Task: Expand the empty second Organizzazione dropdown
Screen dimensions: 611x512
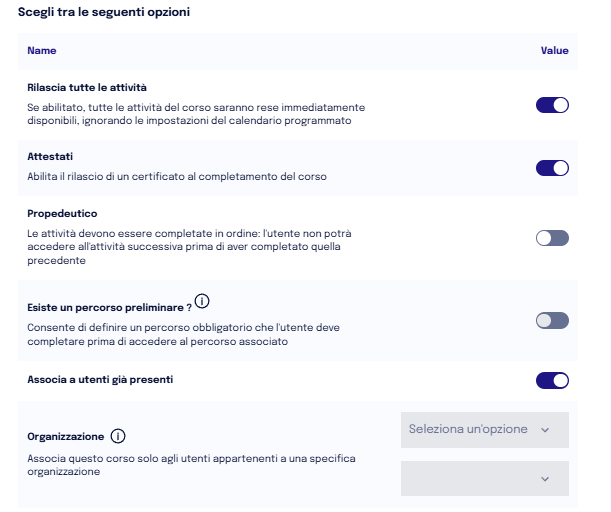Action: (485, 478)
